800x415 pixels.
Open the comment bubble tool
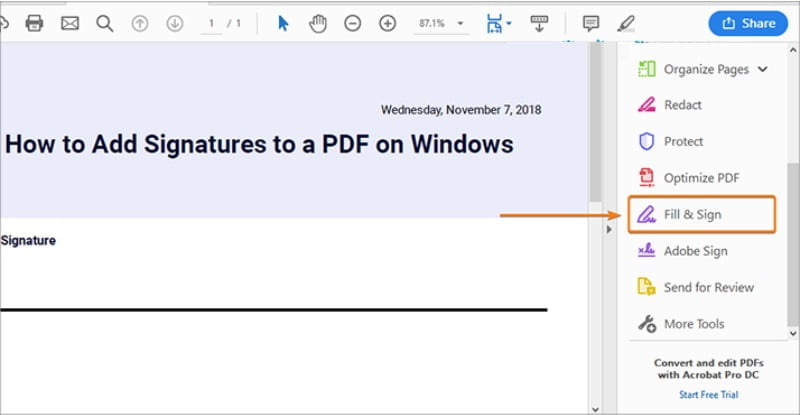pos(591,23)
